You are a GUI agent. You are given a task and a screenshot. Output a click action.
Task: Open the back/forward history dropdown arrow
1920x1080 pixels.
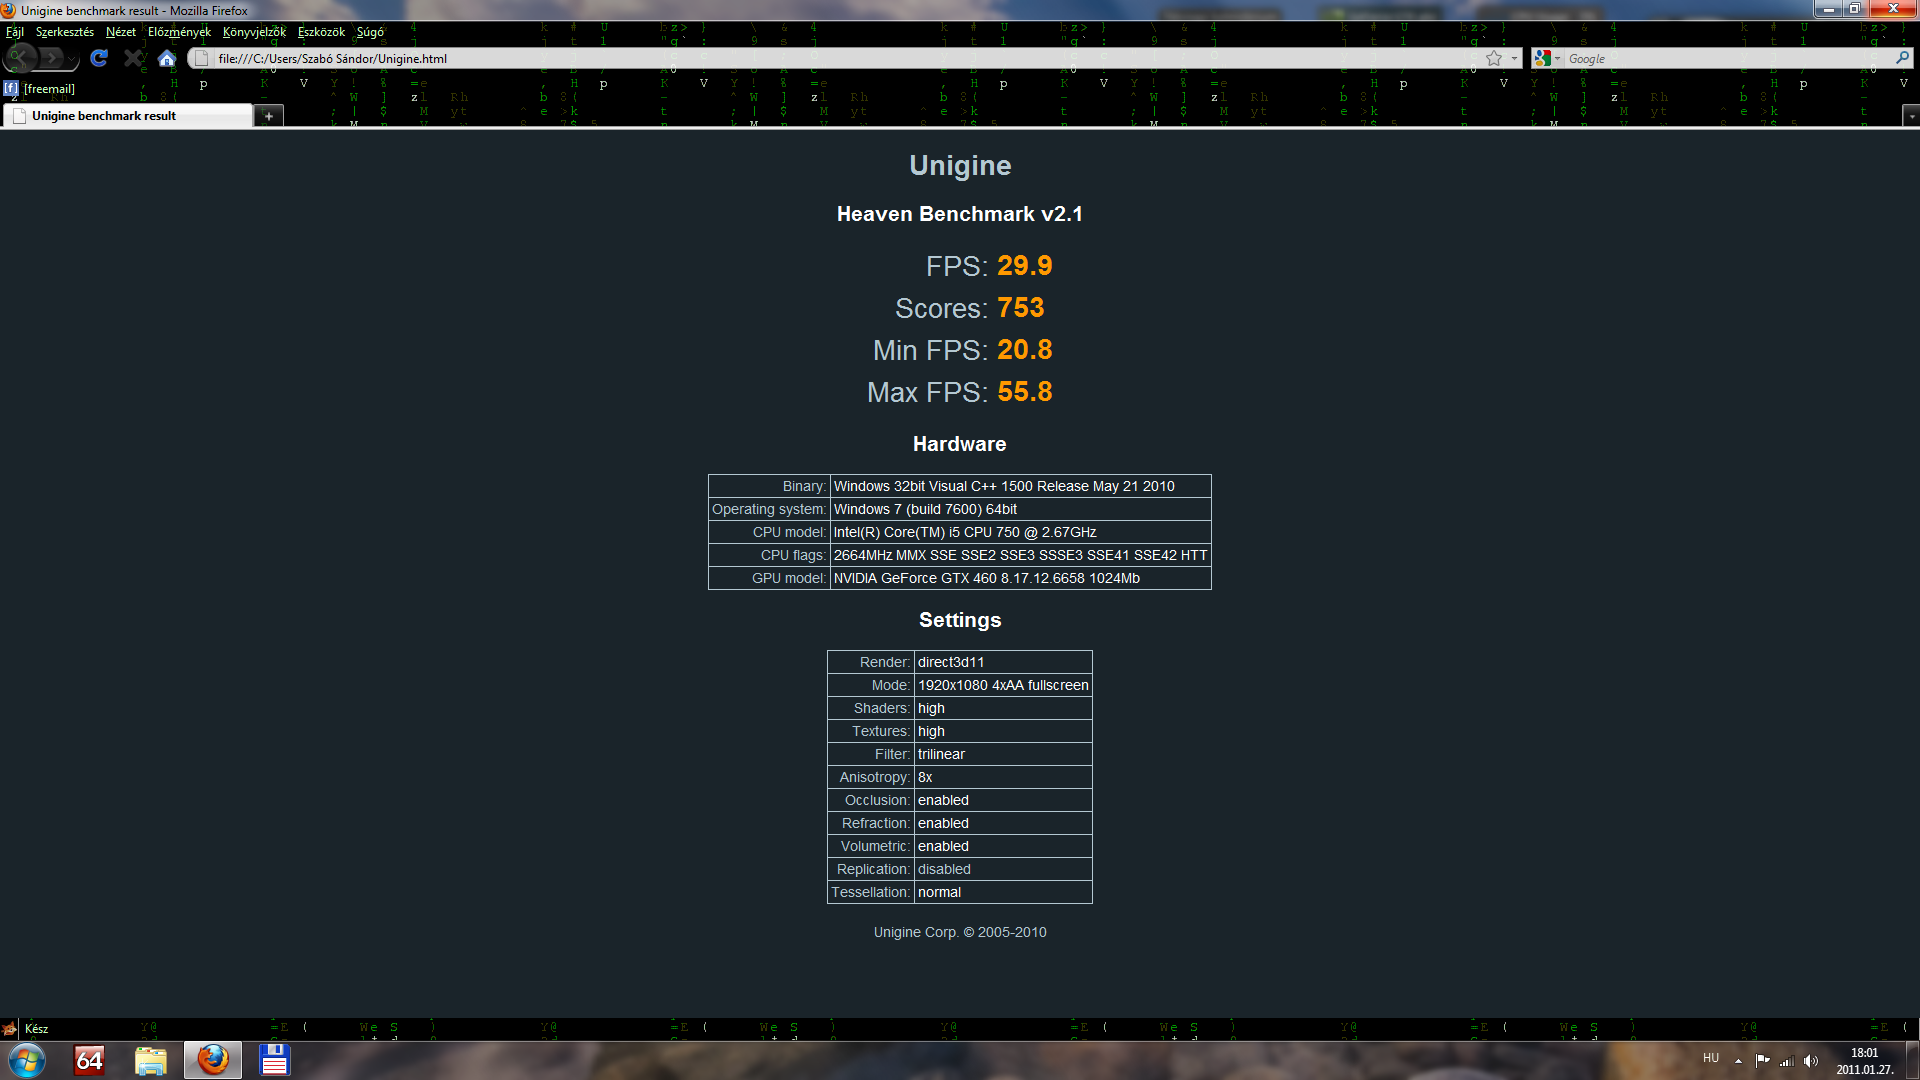(x=72, y=60)
